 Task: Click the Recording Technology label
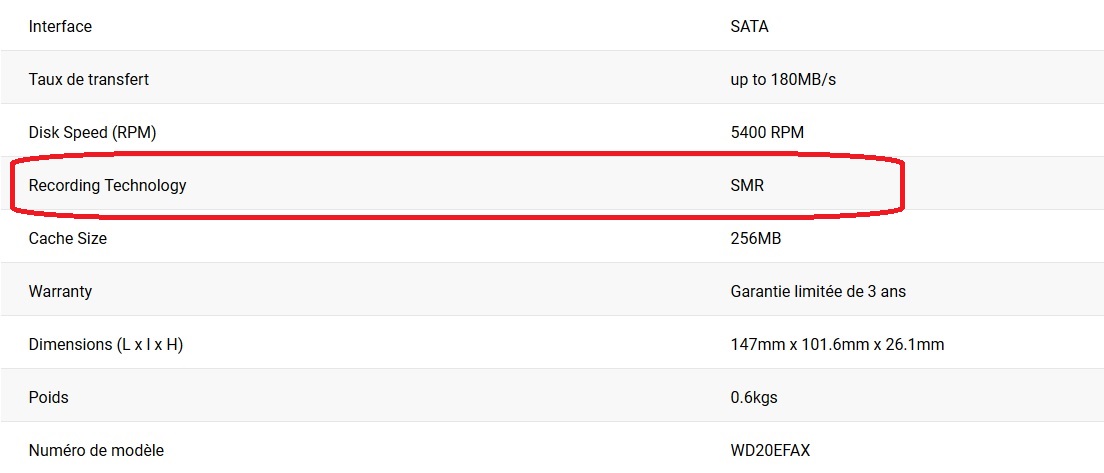pyautogui.click(x=108, y=186)
